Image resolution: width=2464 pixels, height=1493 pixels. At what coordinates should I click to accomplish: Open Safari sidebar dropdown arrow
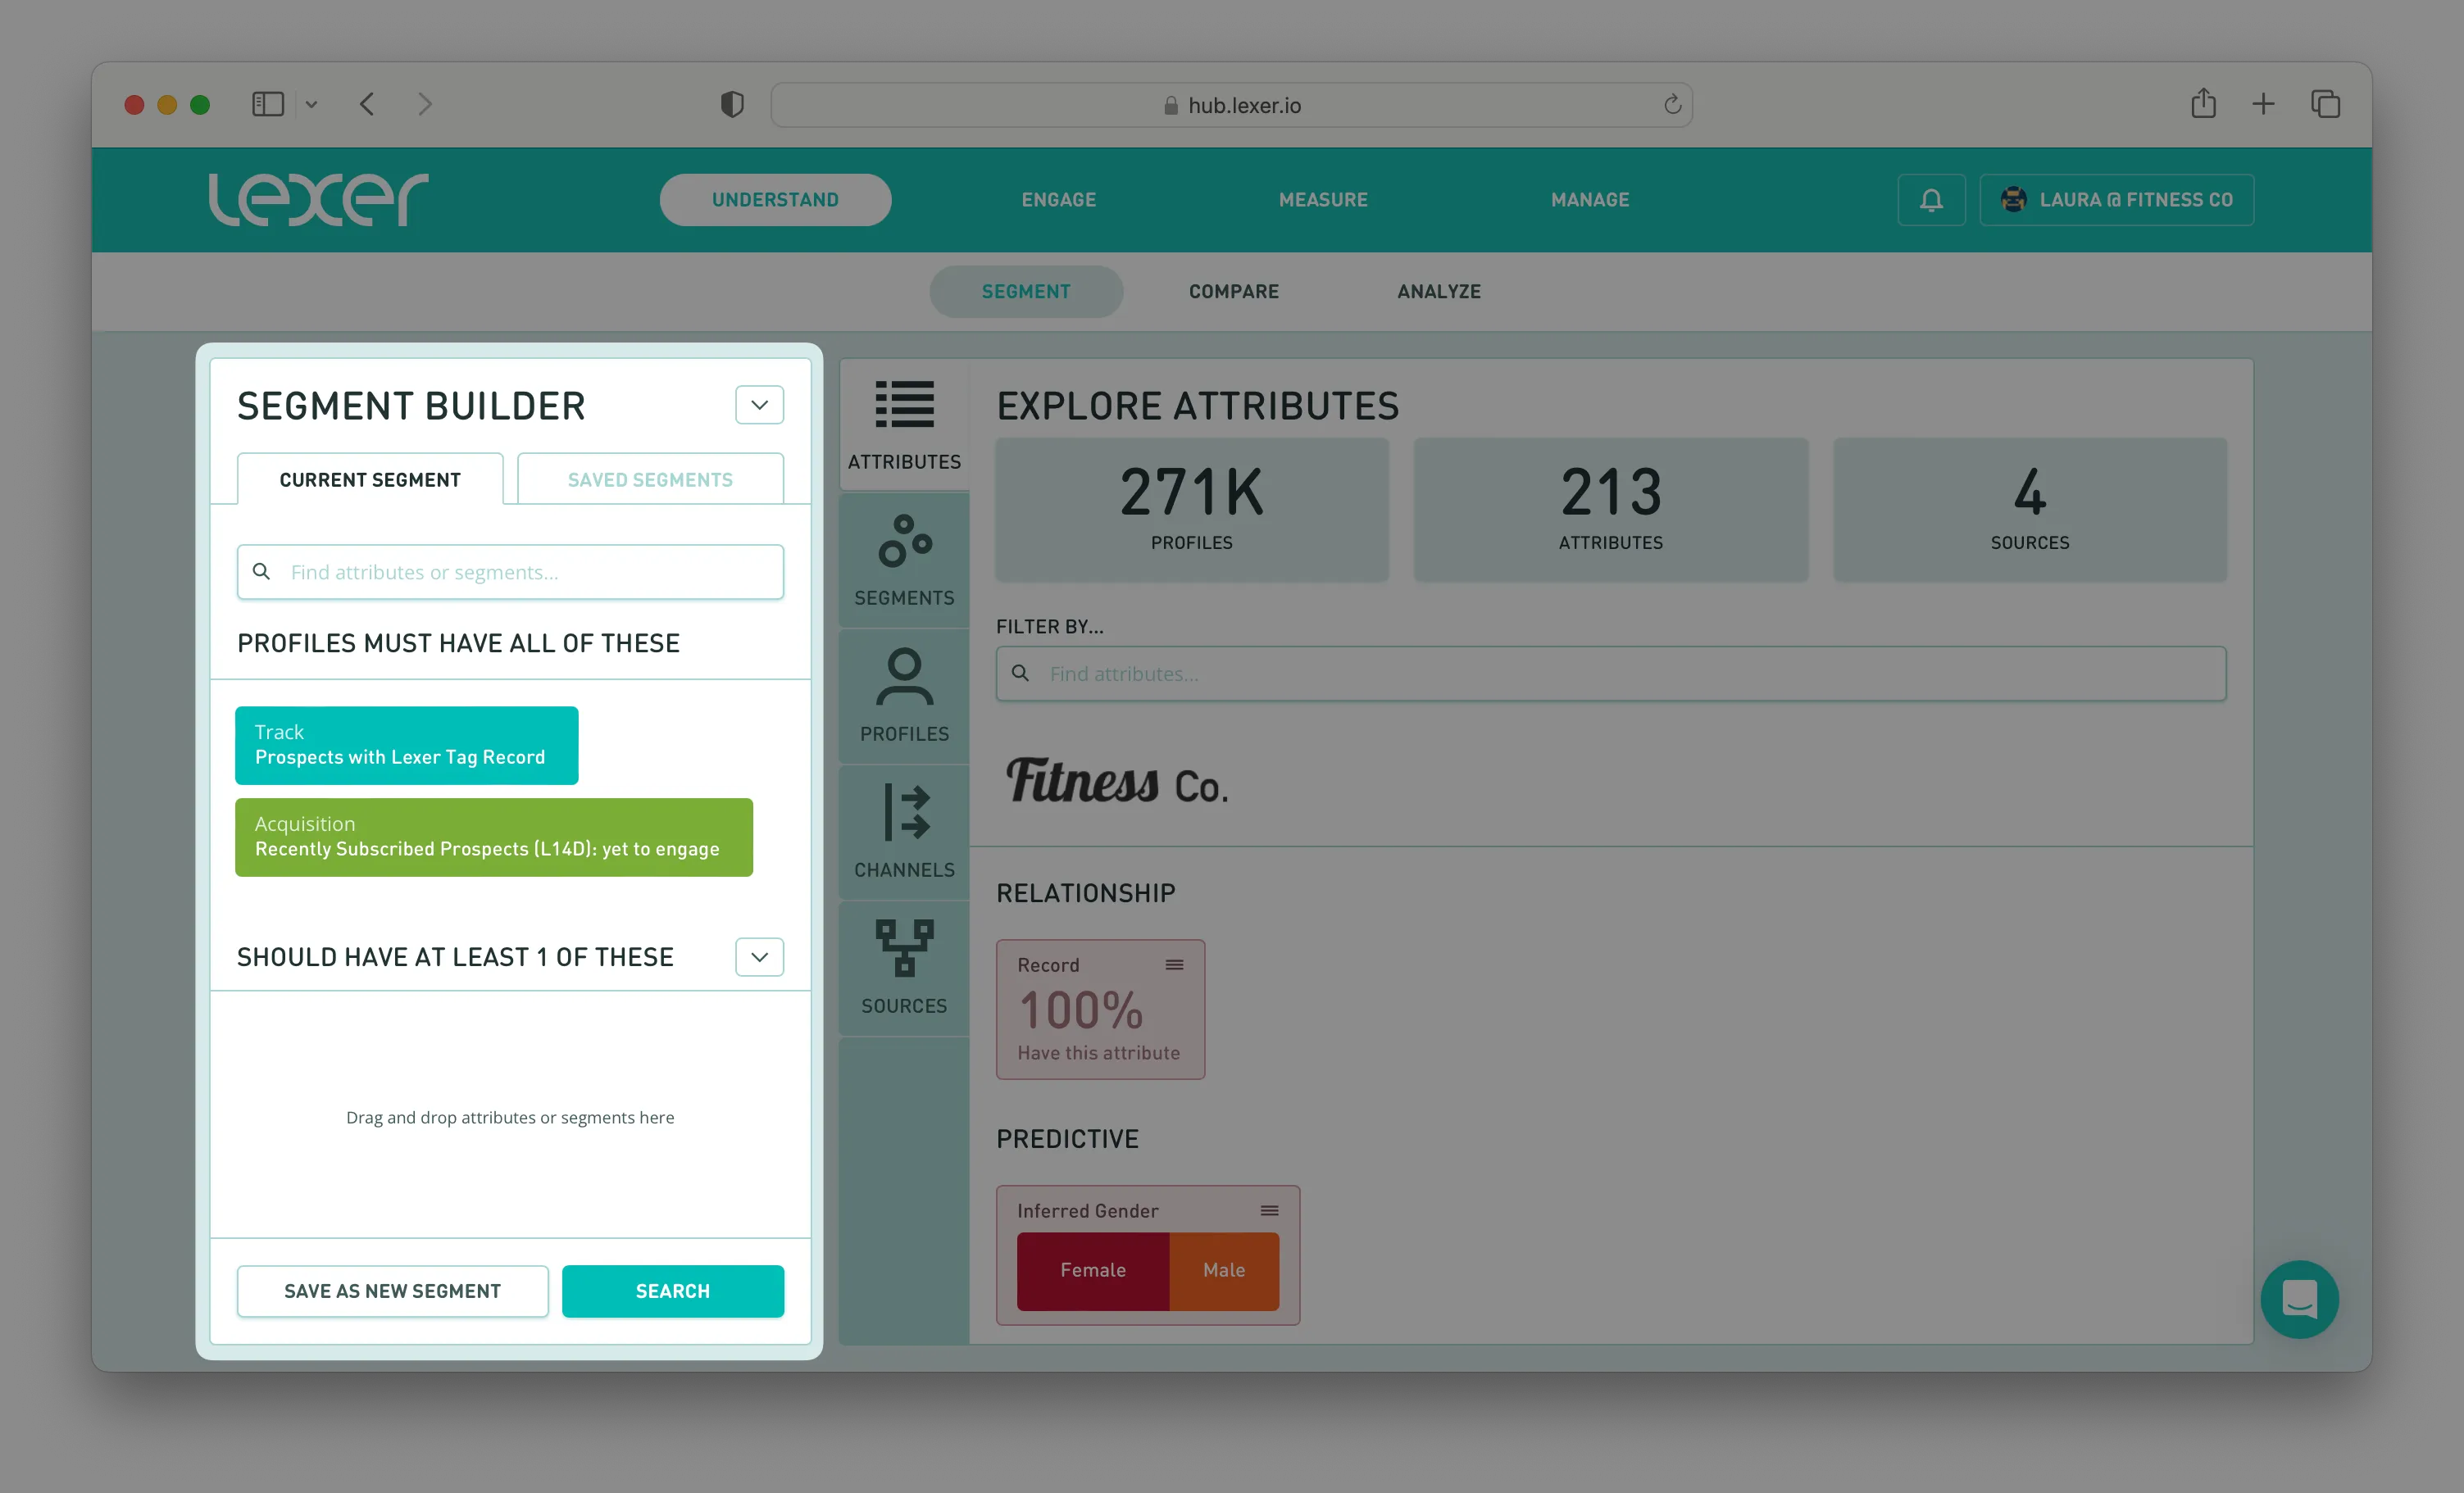coord(311,105)
